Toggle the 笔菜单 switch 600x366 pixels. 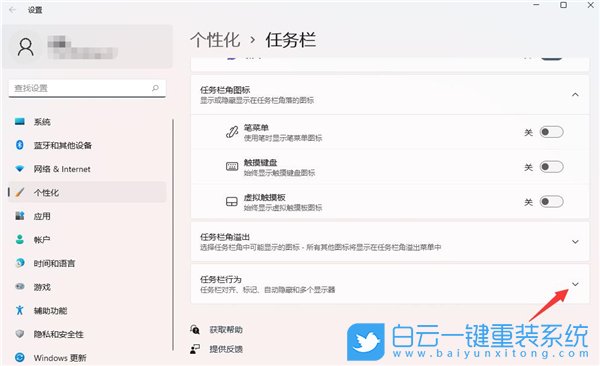(x=551, y=132)
